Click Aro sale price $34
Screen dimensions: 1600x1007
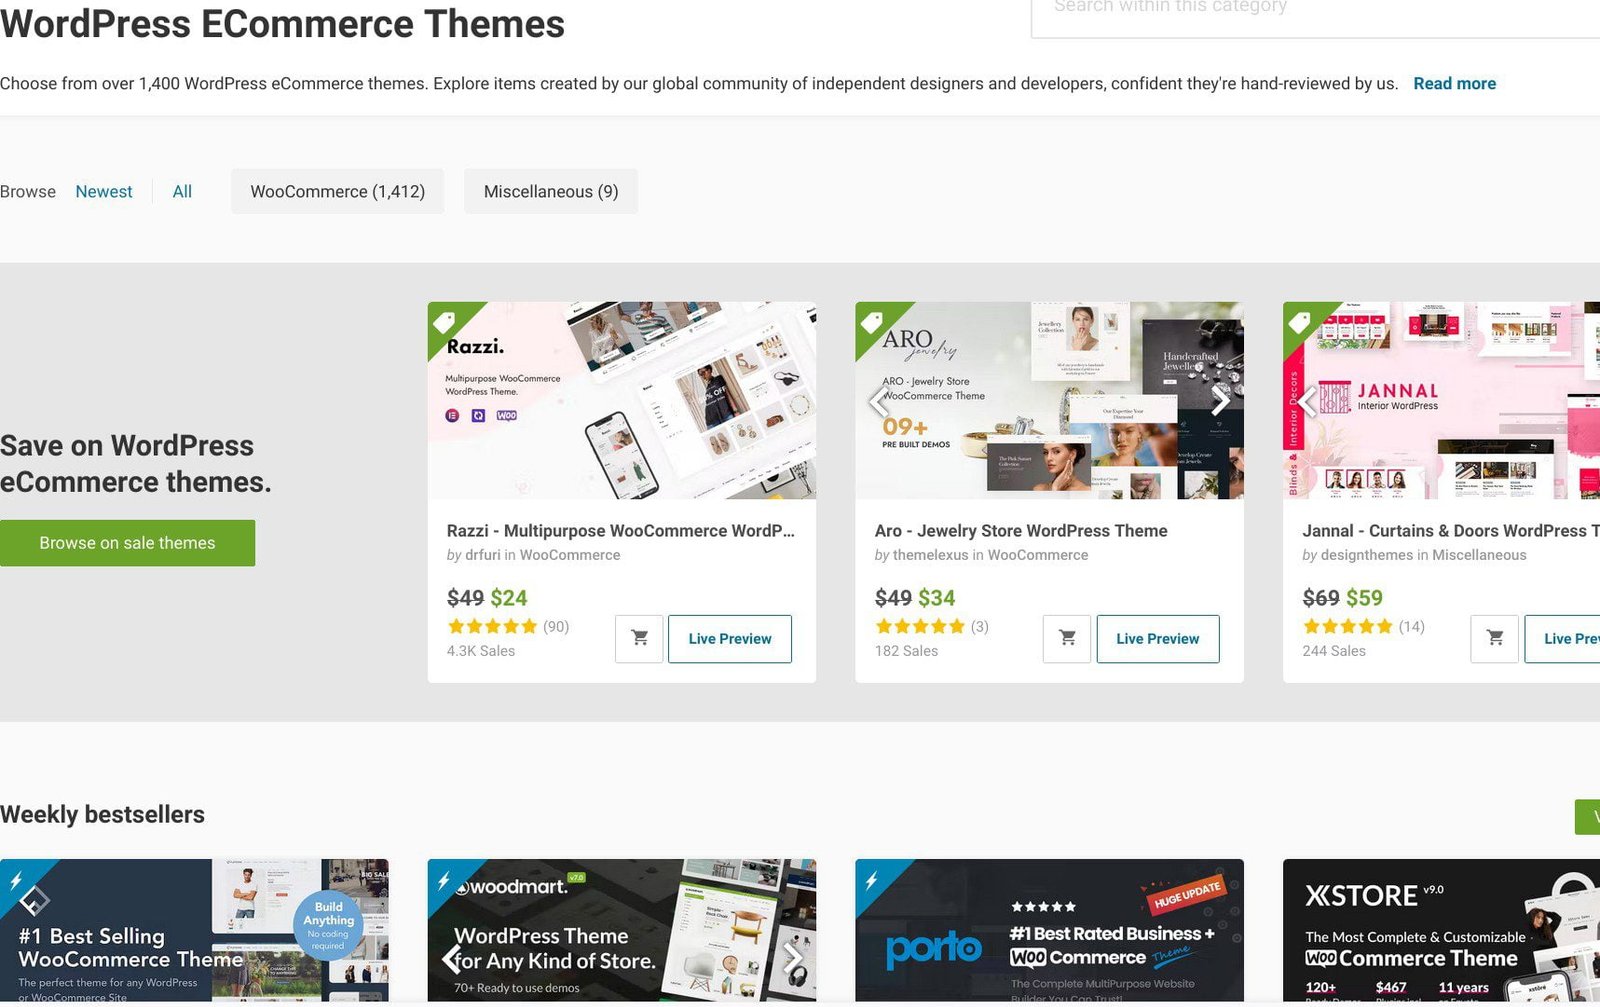tap(936, 598)
